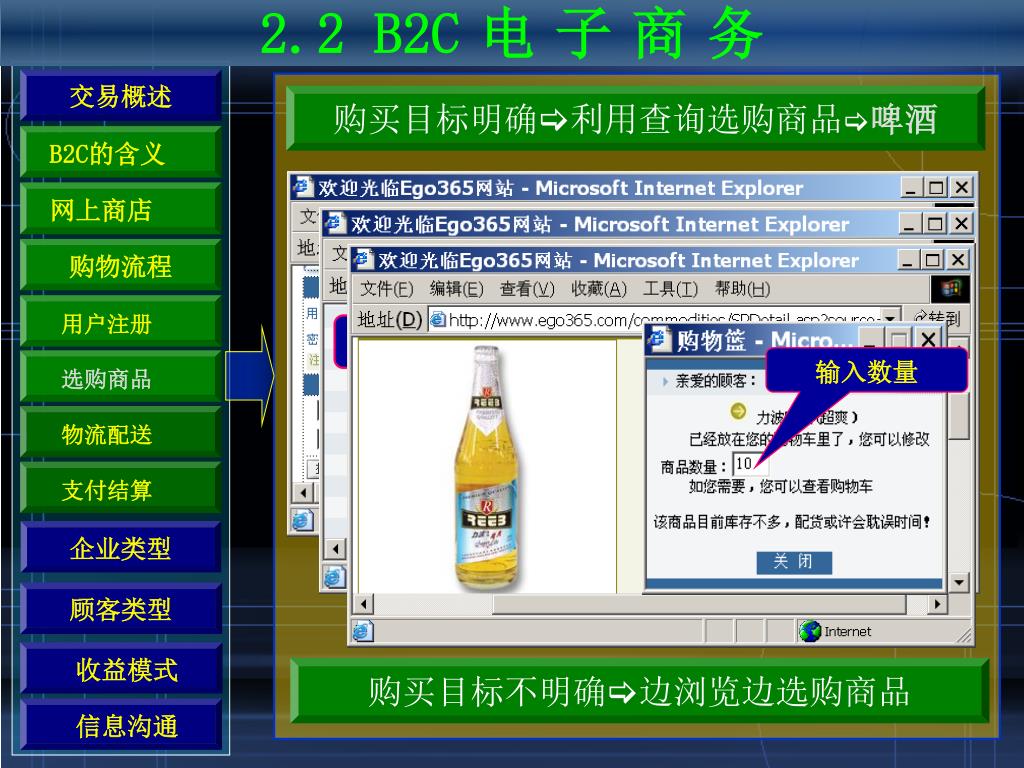1024x768 pixels.
Task: Click the 该商品目前库存不多 warning text
Action: tap(792, 521)
